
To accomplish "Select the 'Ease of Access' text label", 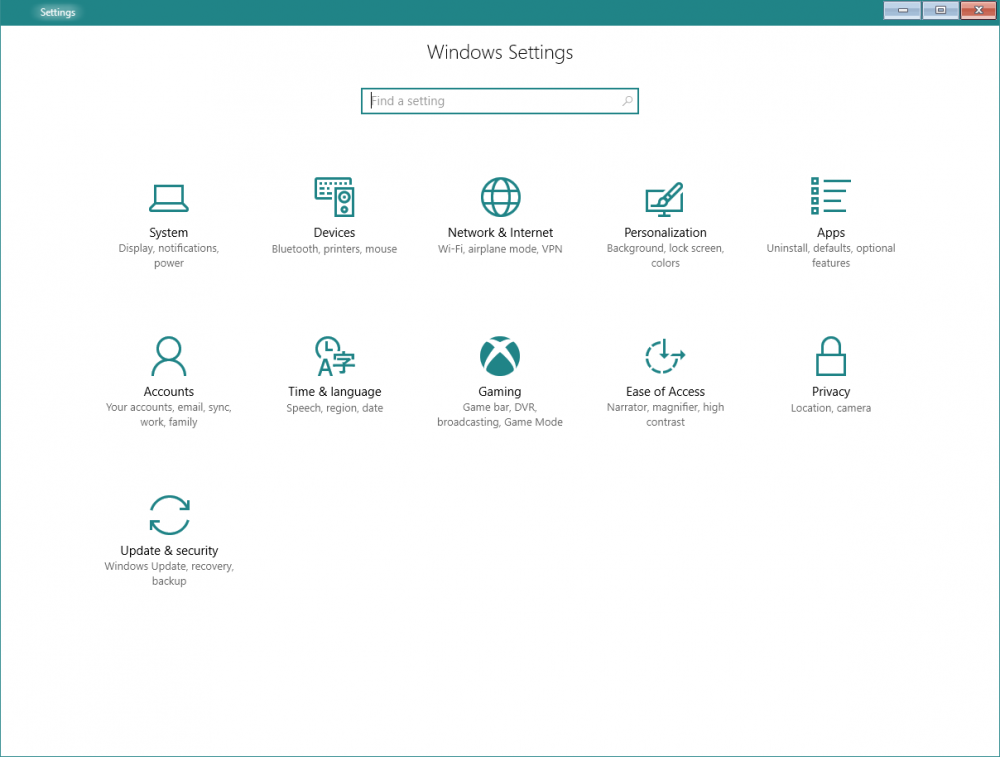I will click(x=665, y=392).
